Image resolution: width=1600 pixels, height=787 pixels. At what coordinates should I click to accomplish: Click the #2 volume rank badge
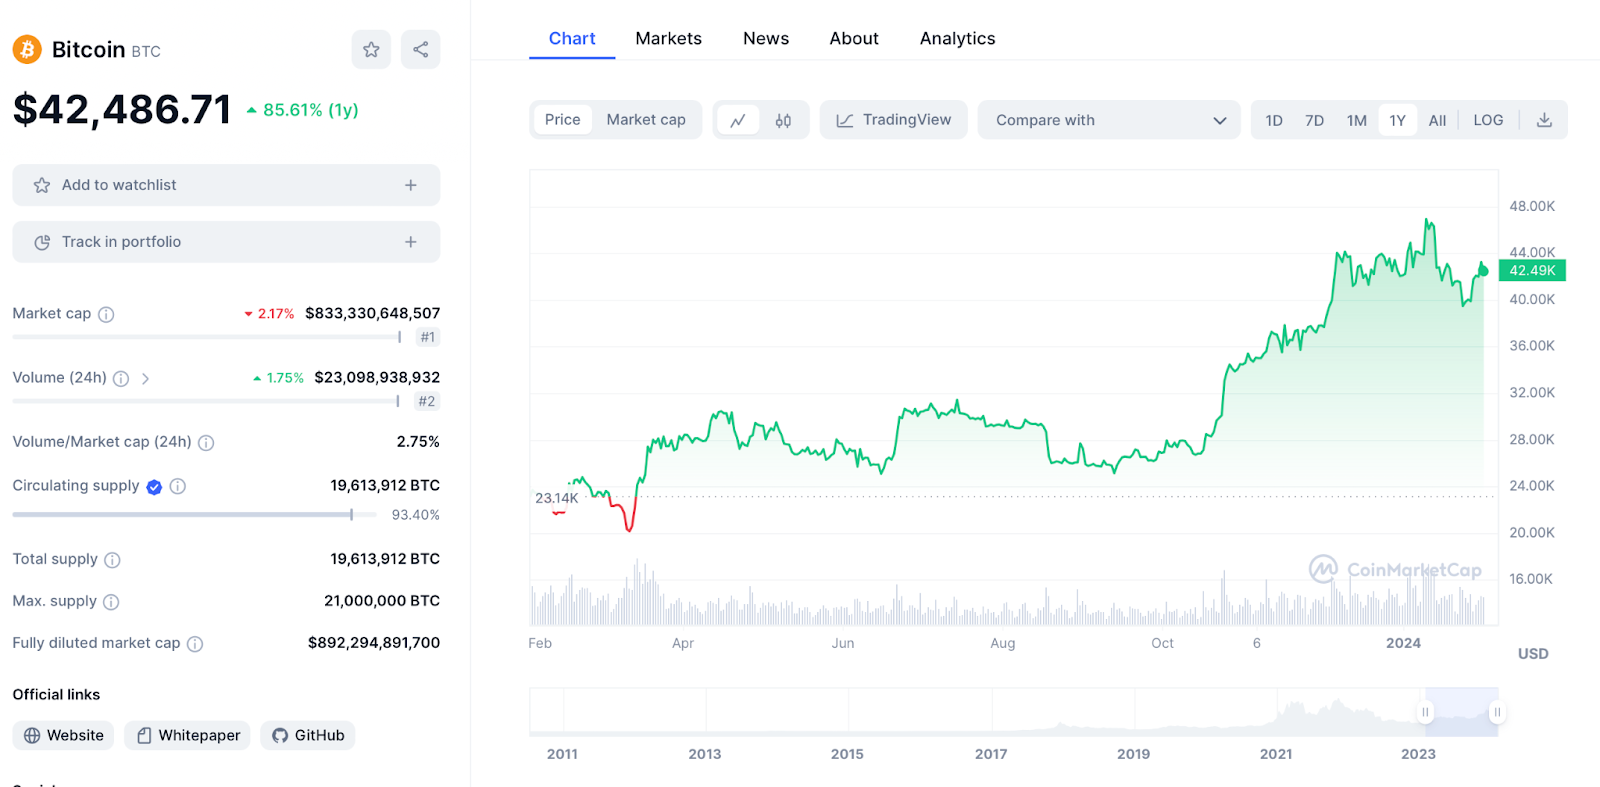[x=427, y=401]
